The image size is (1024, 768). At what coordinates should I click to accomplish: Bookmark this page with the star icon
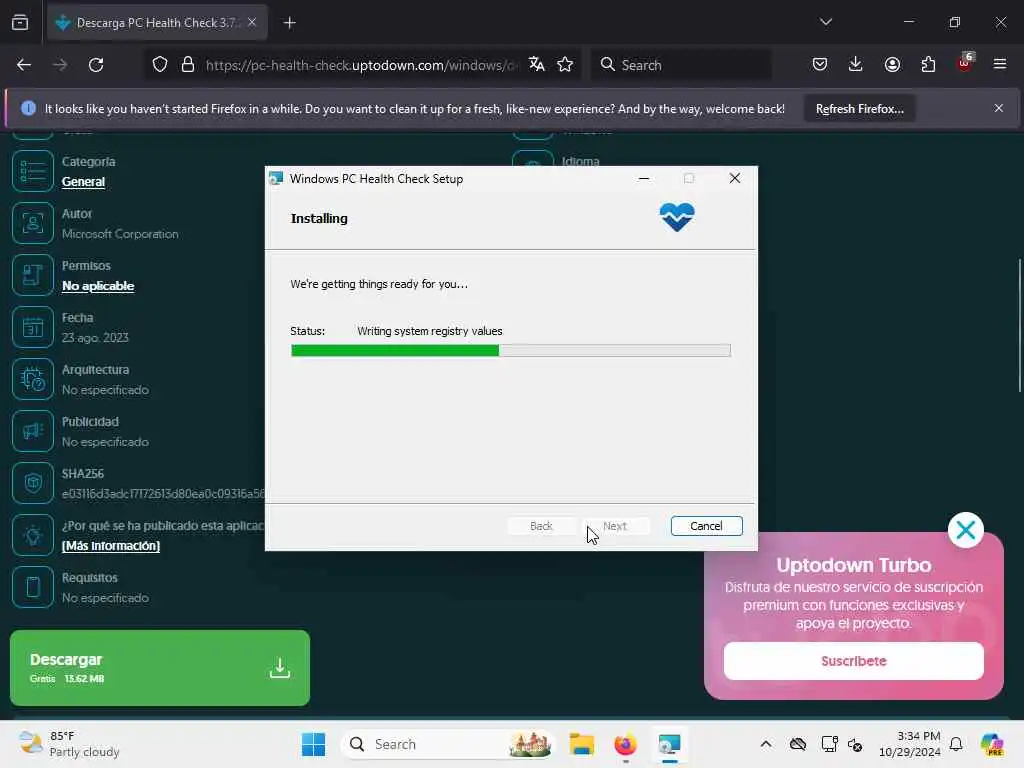(x=566, y=65)
